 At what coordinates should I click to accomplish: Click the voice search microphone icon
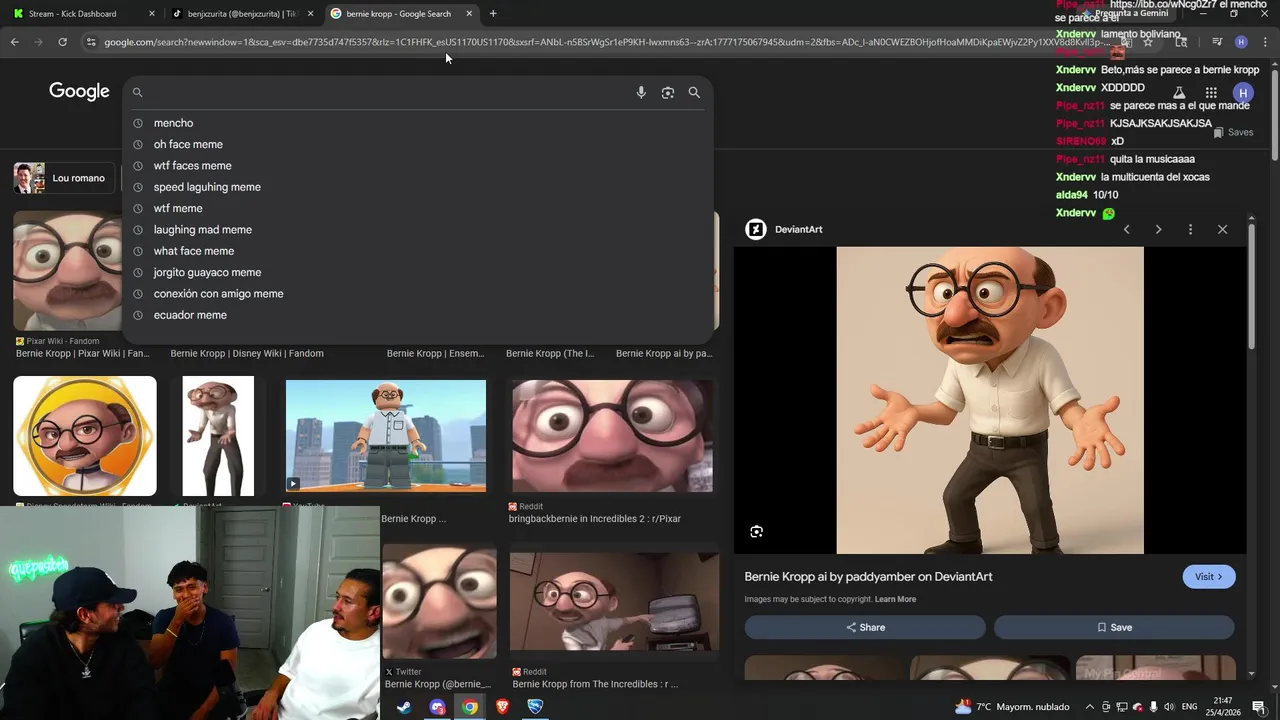[641, 92]
